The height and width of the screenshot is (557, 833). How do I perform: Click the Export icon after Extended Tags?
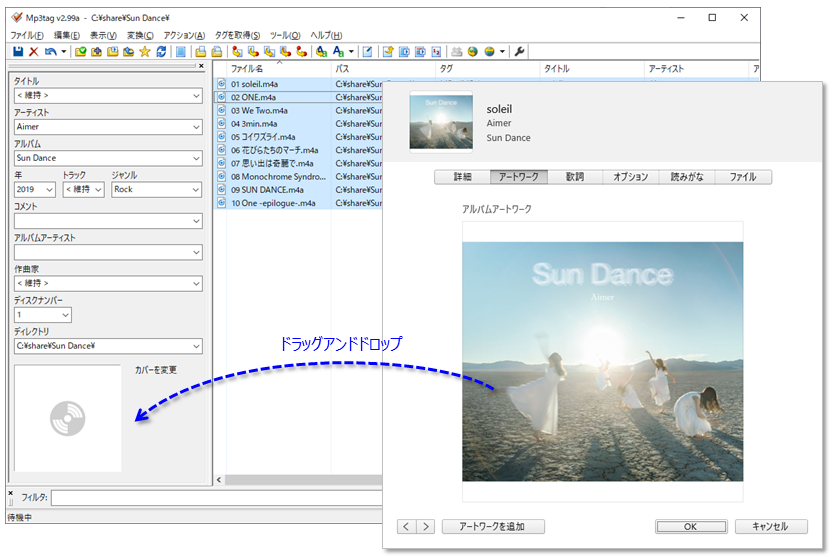pyautogui.click(x=388, y=52)
